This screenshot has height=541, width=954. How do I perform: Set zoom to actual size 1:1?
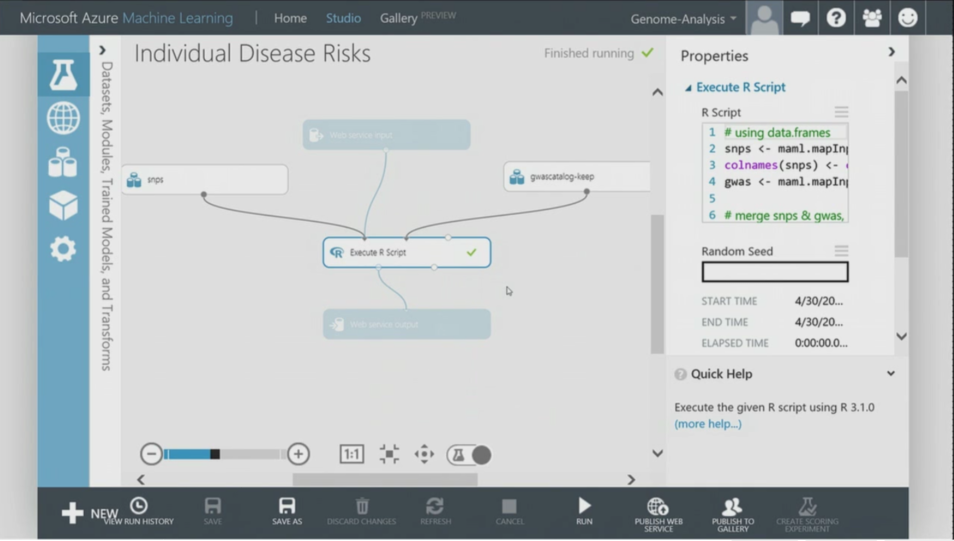coord(352,454)
